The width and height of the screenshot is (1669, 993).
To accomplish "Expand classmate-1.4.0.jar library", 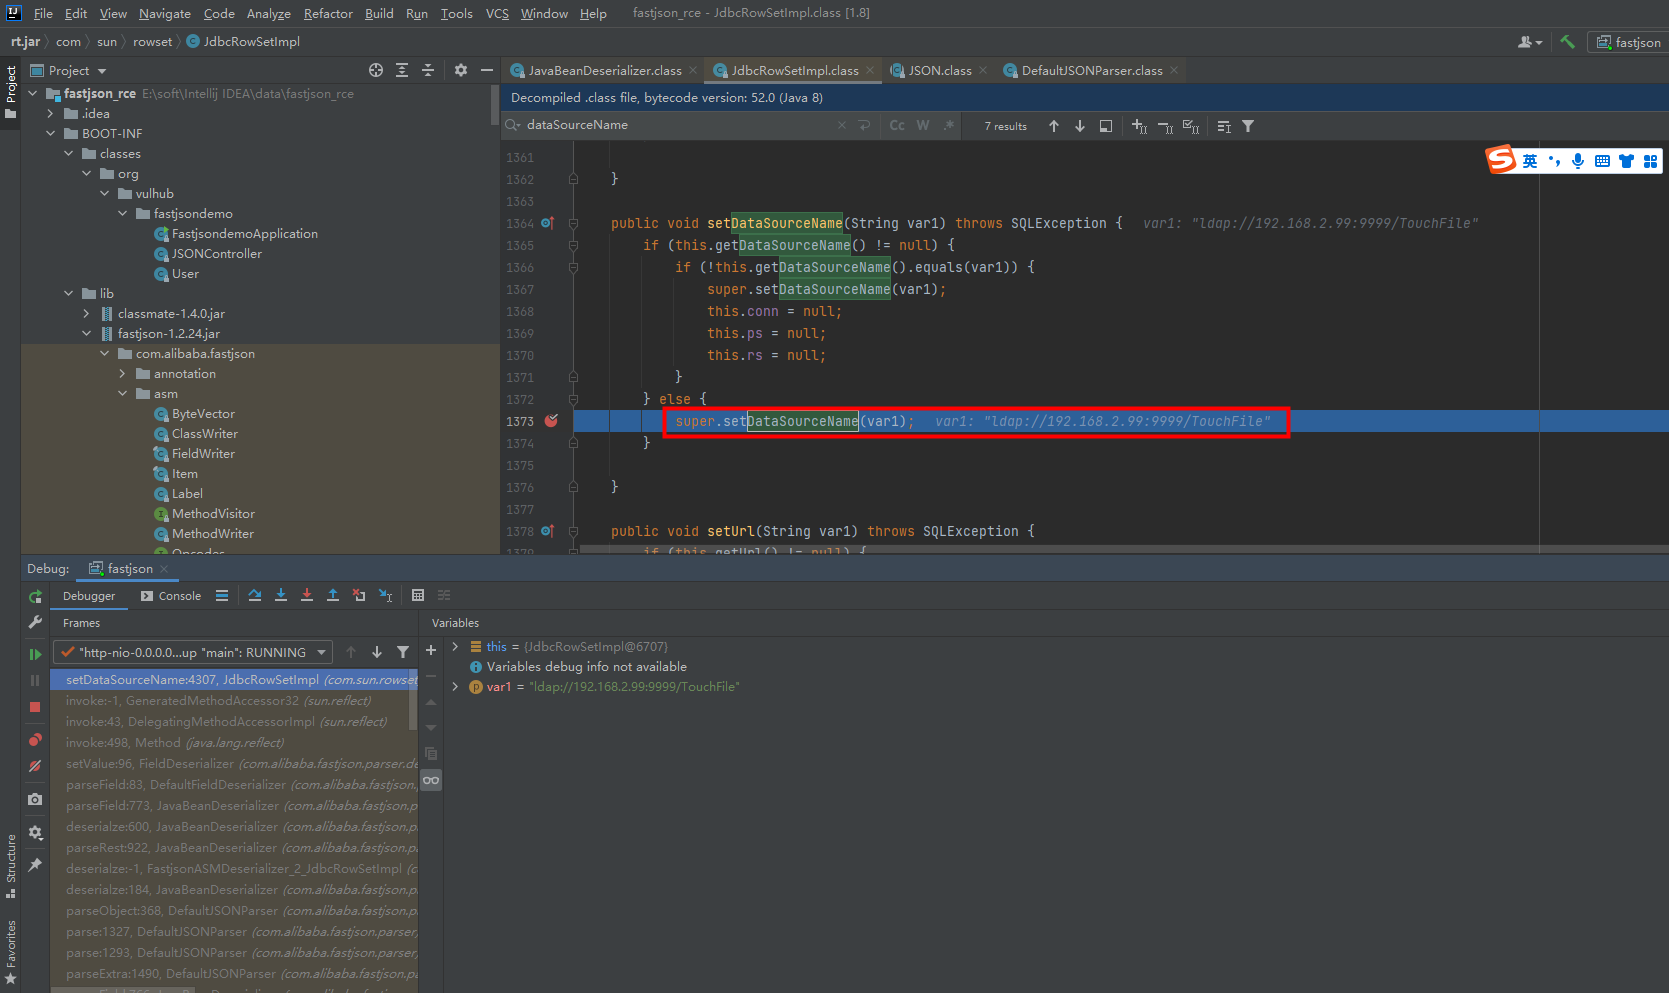I will click(x=87, y=314).
